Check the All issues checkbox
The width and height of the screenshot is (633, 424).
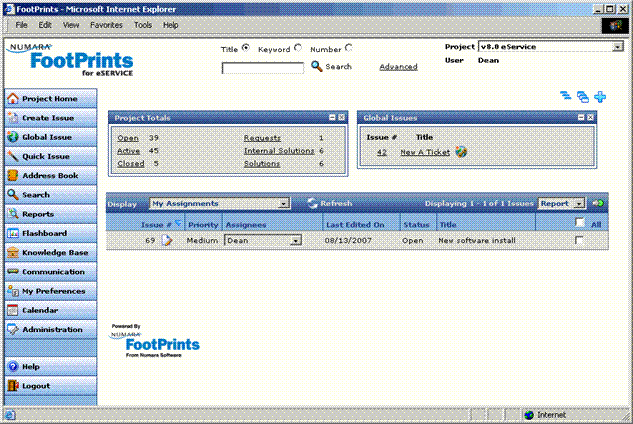tap(580, 222)
